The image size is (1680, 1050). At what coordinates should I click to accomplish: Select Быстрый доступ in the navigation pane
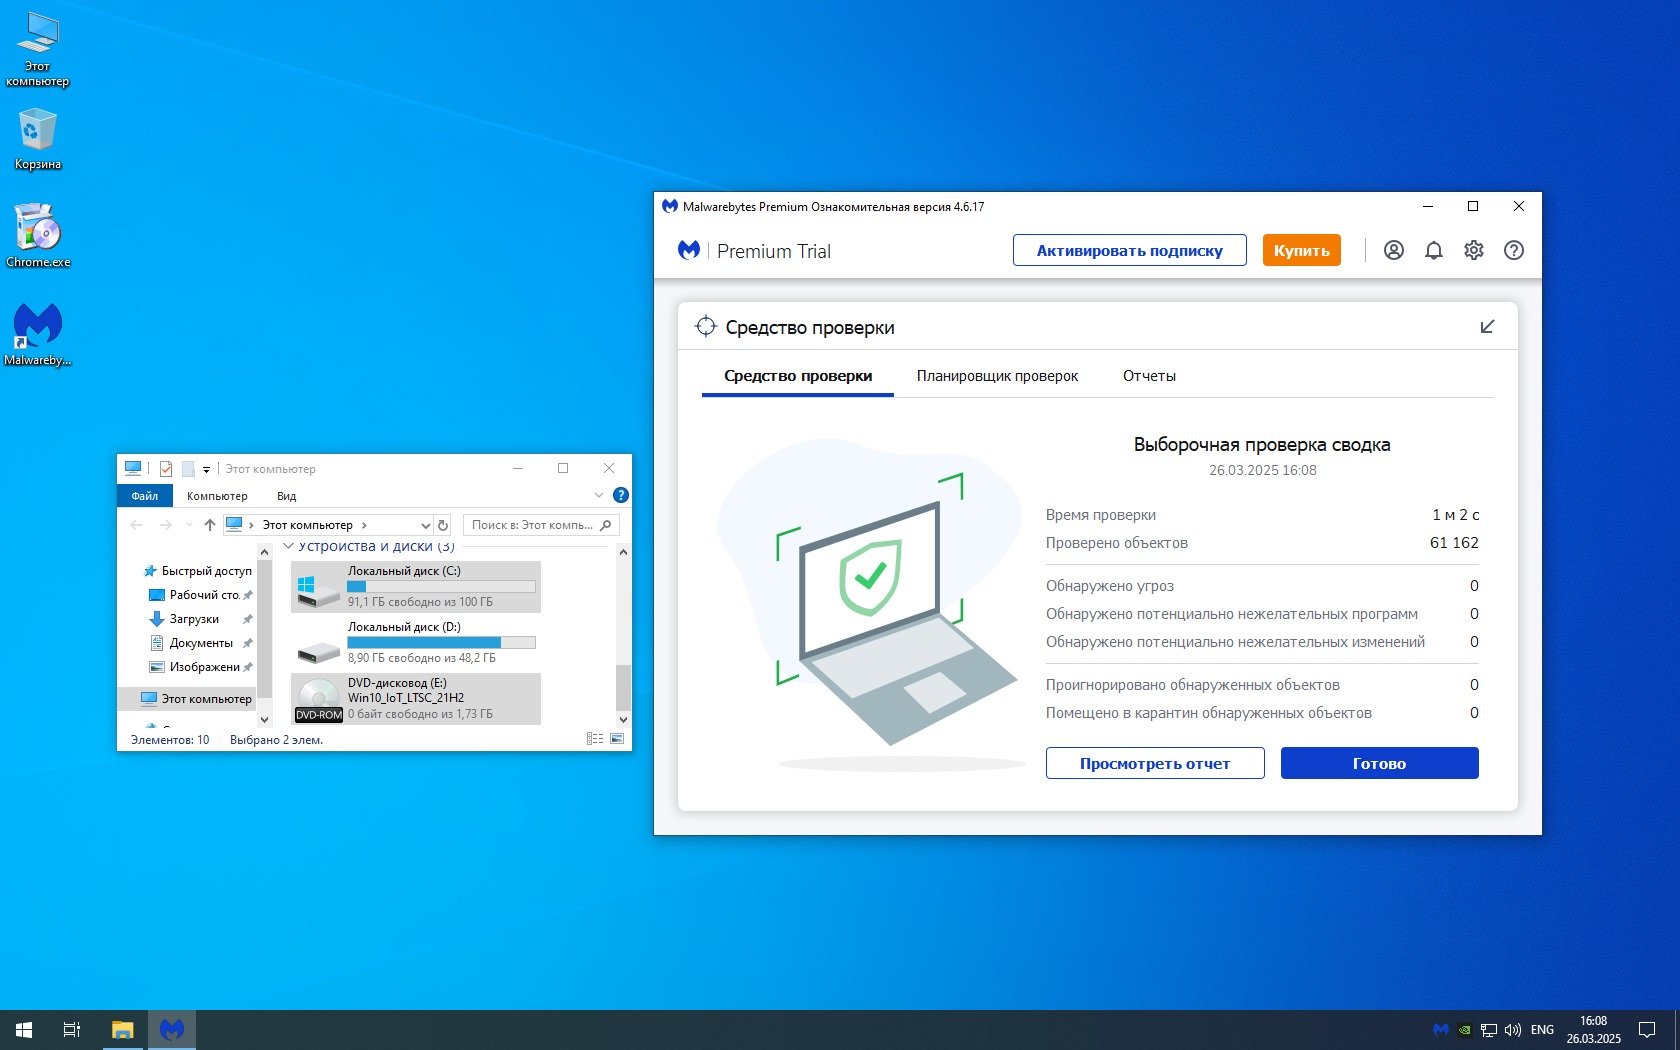(197, 570)
